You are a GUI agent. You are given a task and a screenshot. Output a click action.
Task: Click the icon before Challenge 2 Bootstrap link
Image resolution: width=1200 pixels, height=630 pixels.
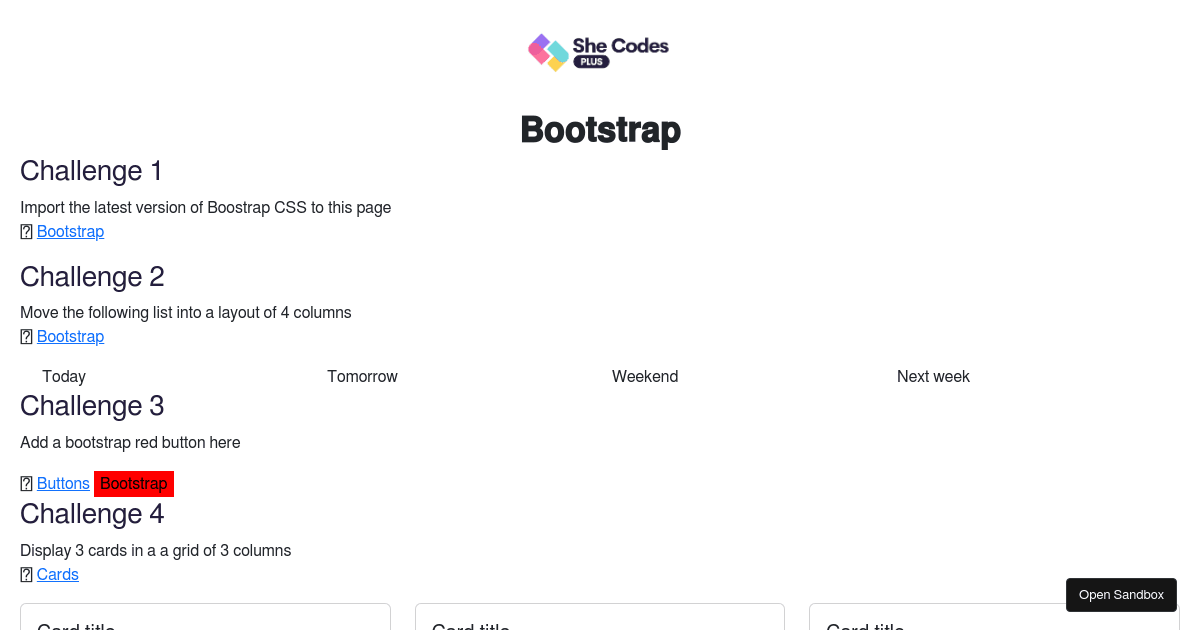26,336
